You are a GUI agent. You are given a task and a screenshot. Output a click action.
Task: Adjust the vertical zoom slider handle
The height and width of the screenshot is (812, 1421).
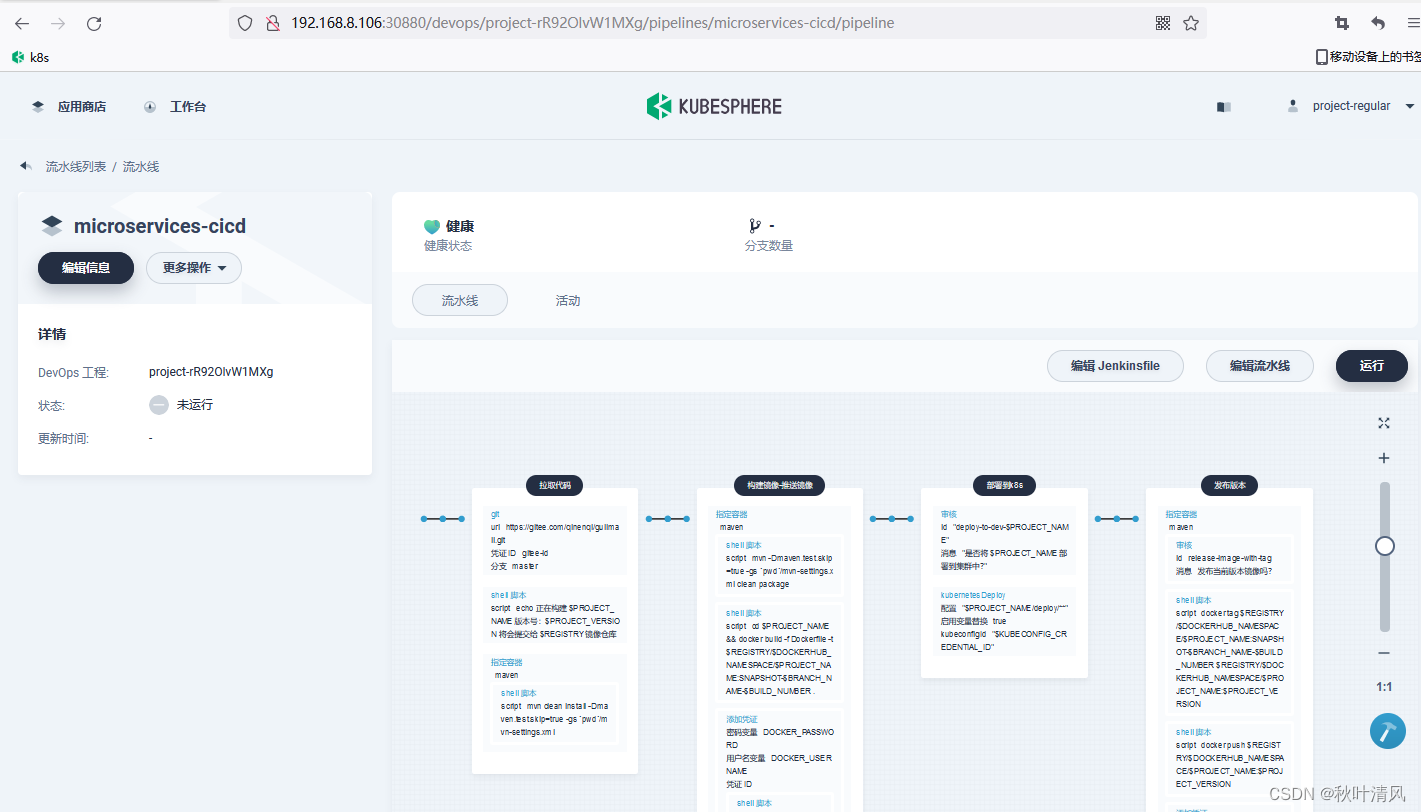pyautogui.click(x=1385, y=546)
